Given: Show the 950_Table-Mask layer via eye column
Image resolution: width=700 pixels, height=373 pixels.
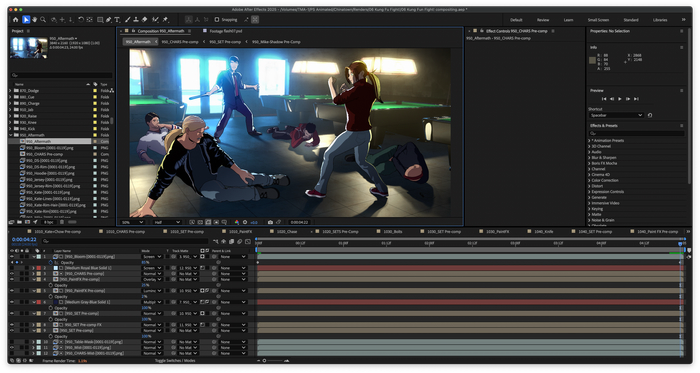Looking at the screenshot, I should (12, 342).
